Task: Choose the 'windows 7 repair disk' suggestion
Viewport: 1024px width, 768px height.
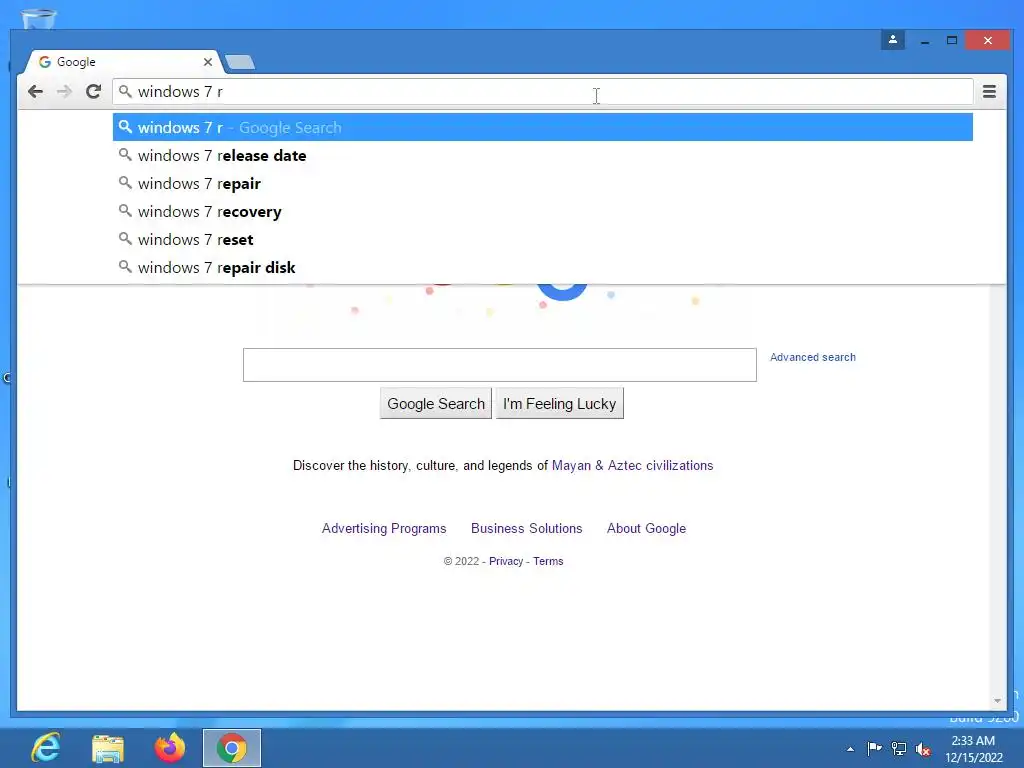Action: click(x=543, y=268)
